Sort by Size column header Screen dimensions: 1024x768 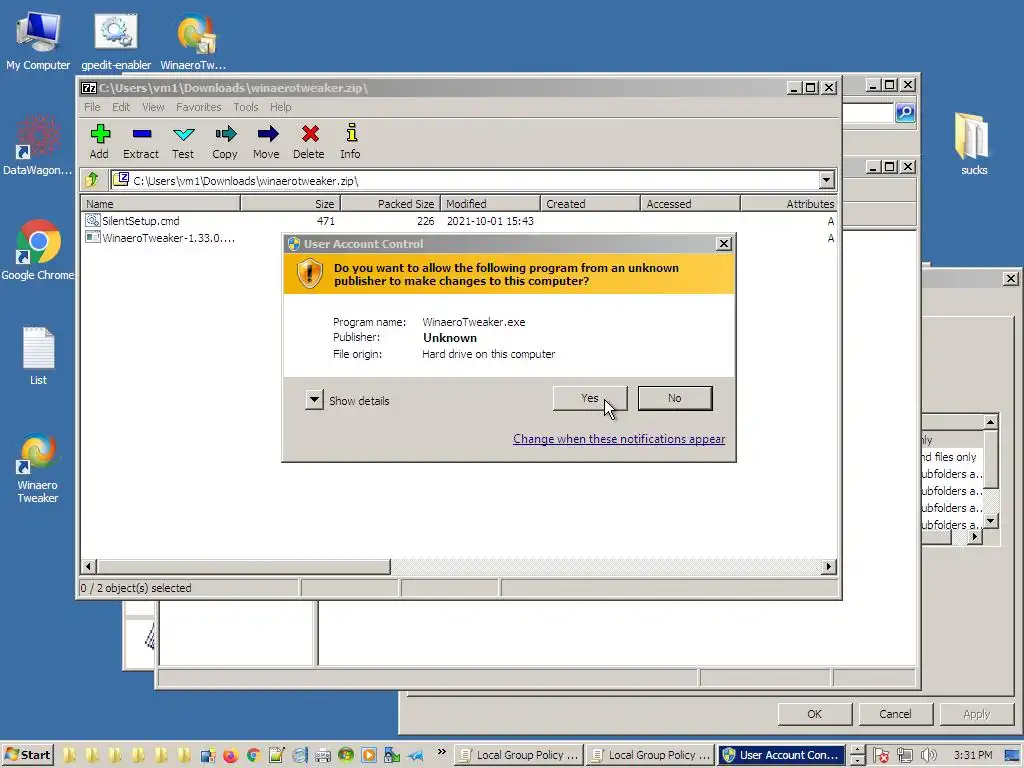[291, 204]
